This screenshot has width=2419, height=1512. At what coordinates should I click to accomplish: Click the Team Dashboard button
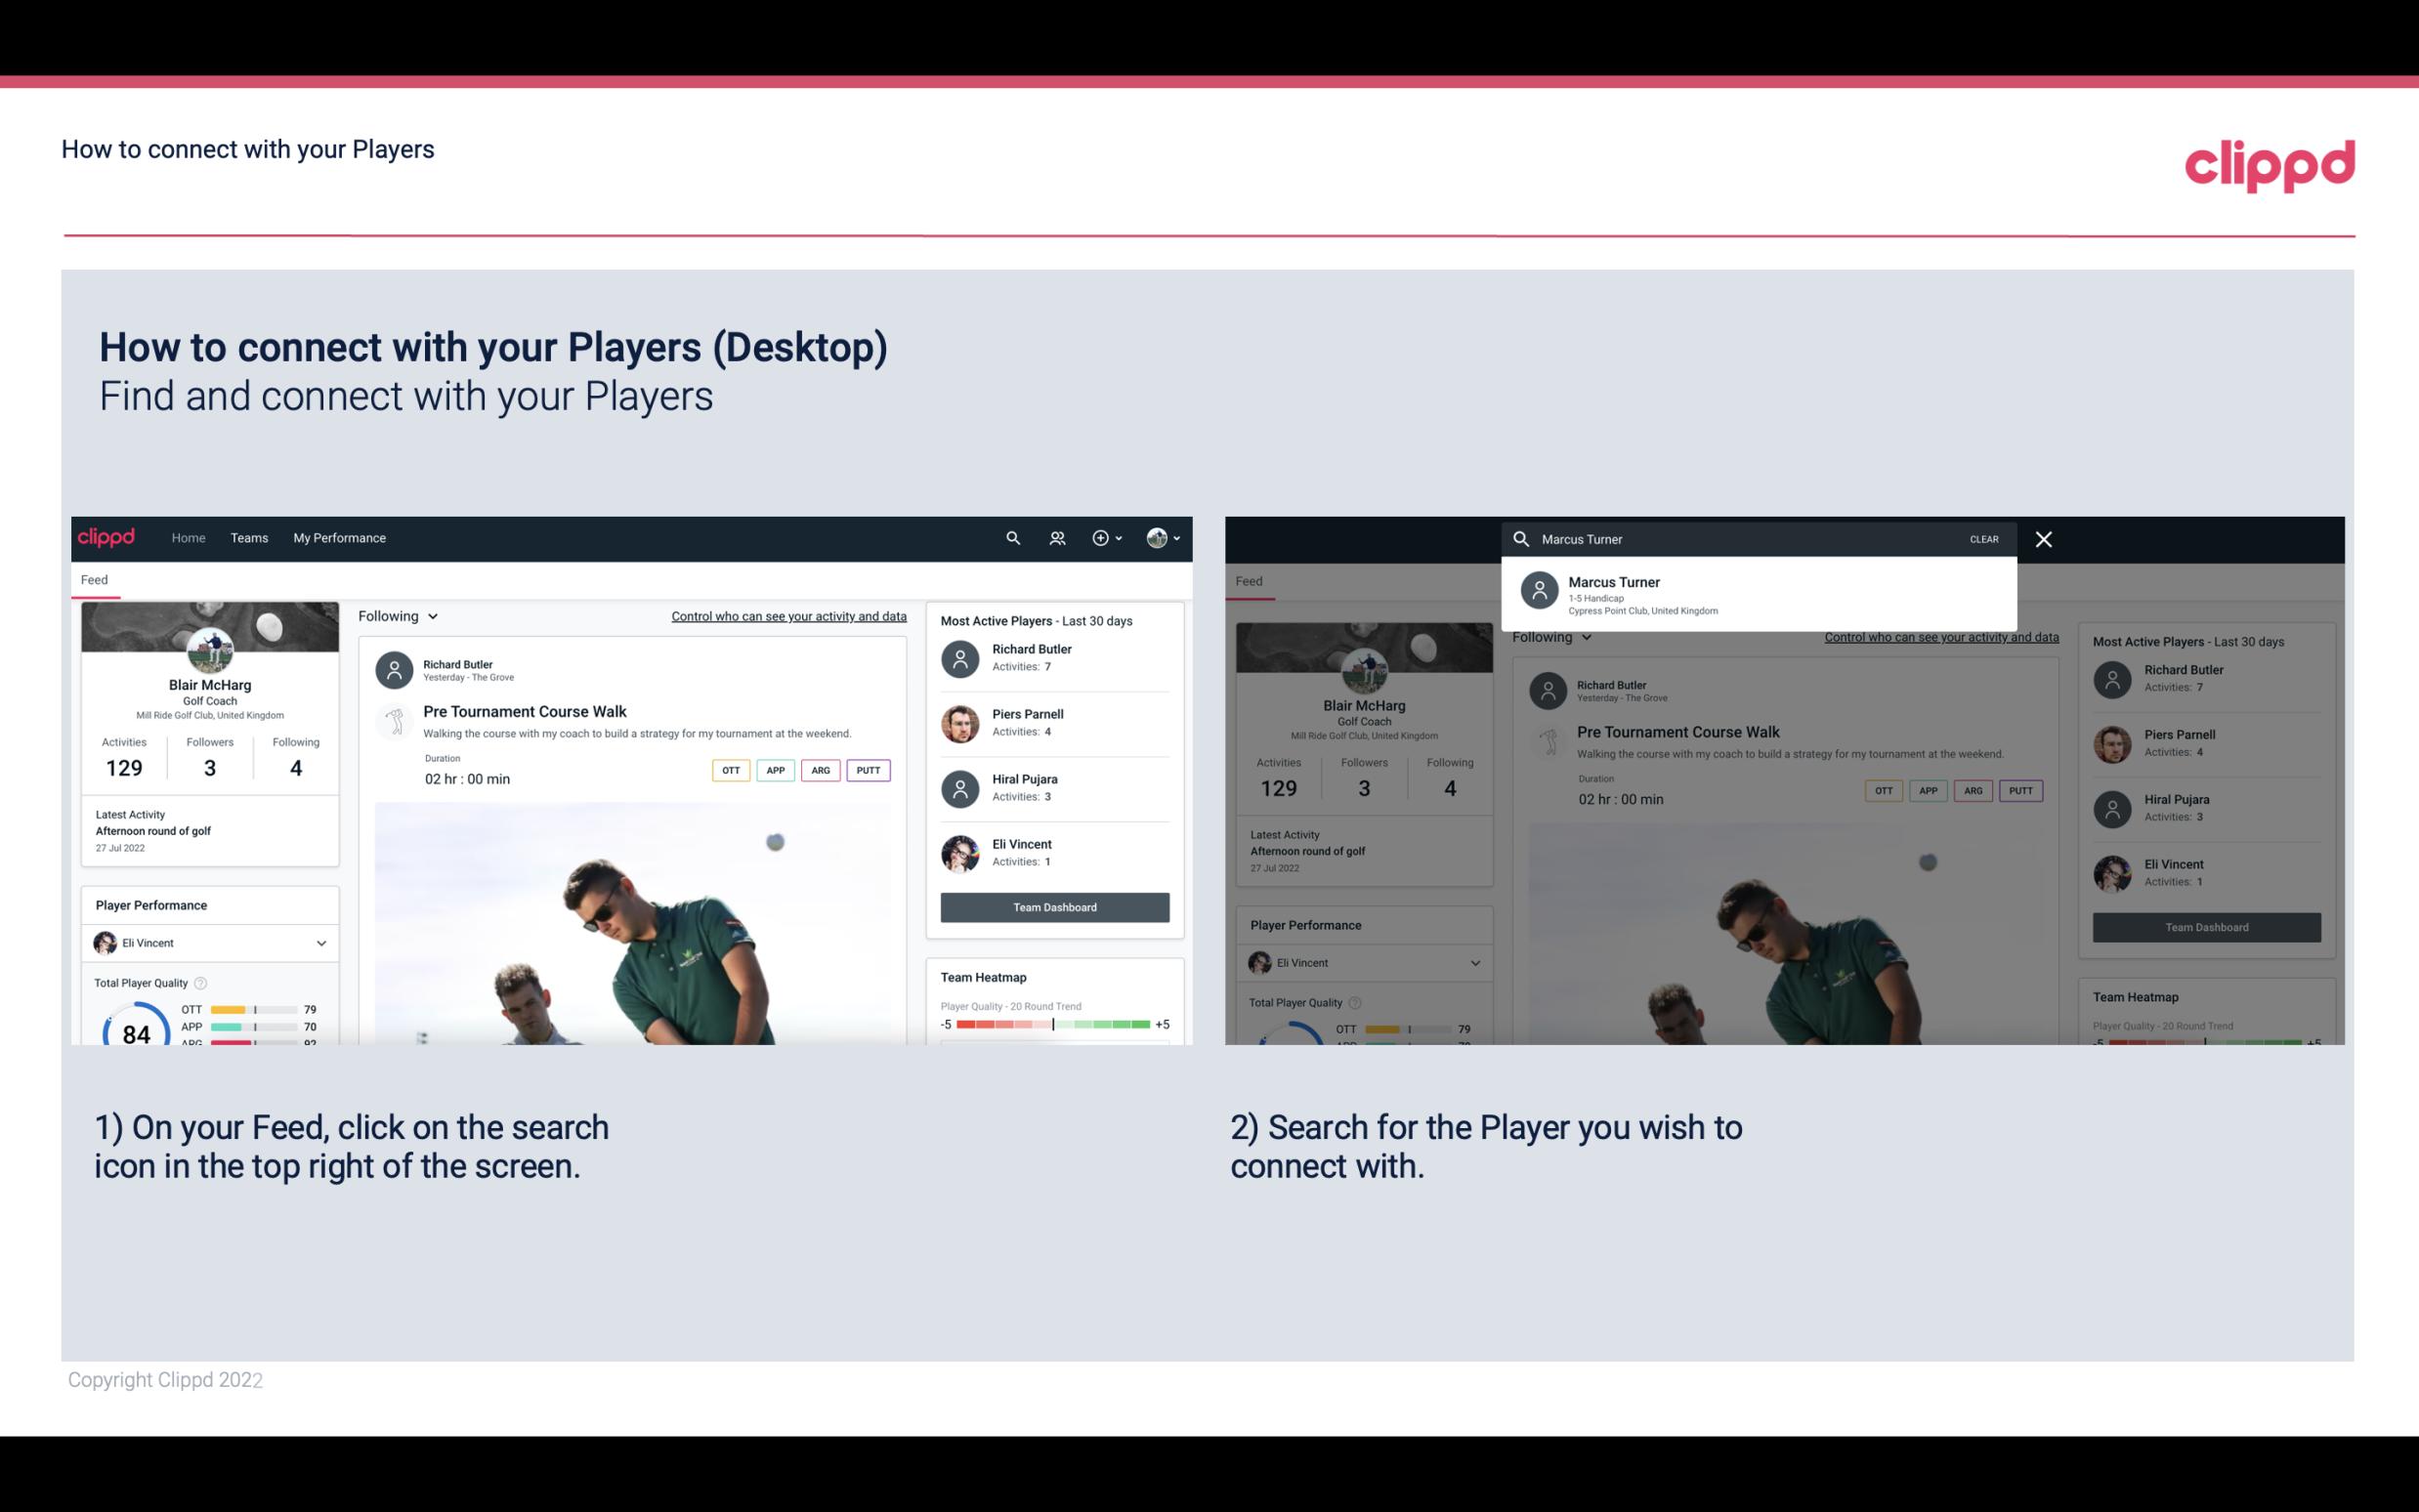pyautogui.click(x=1053, y=905)
